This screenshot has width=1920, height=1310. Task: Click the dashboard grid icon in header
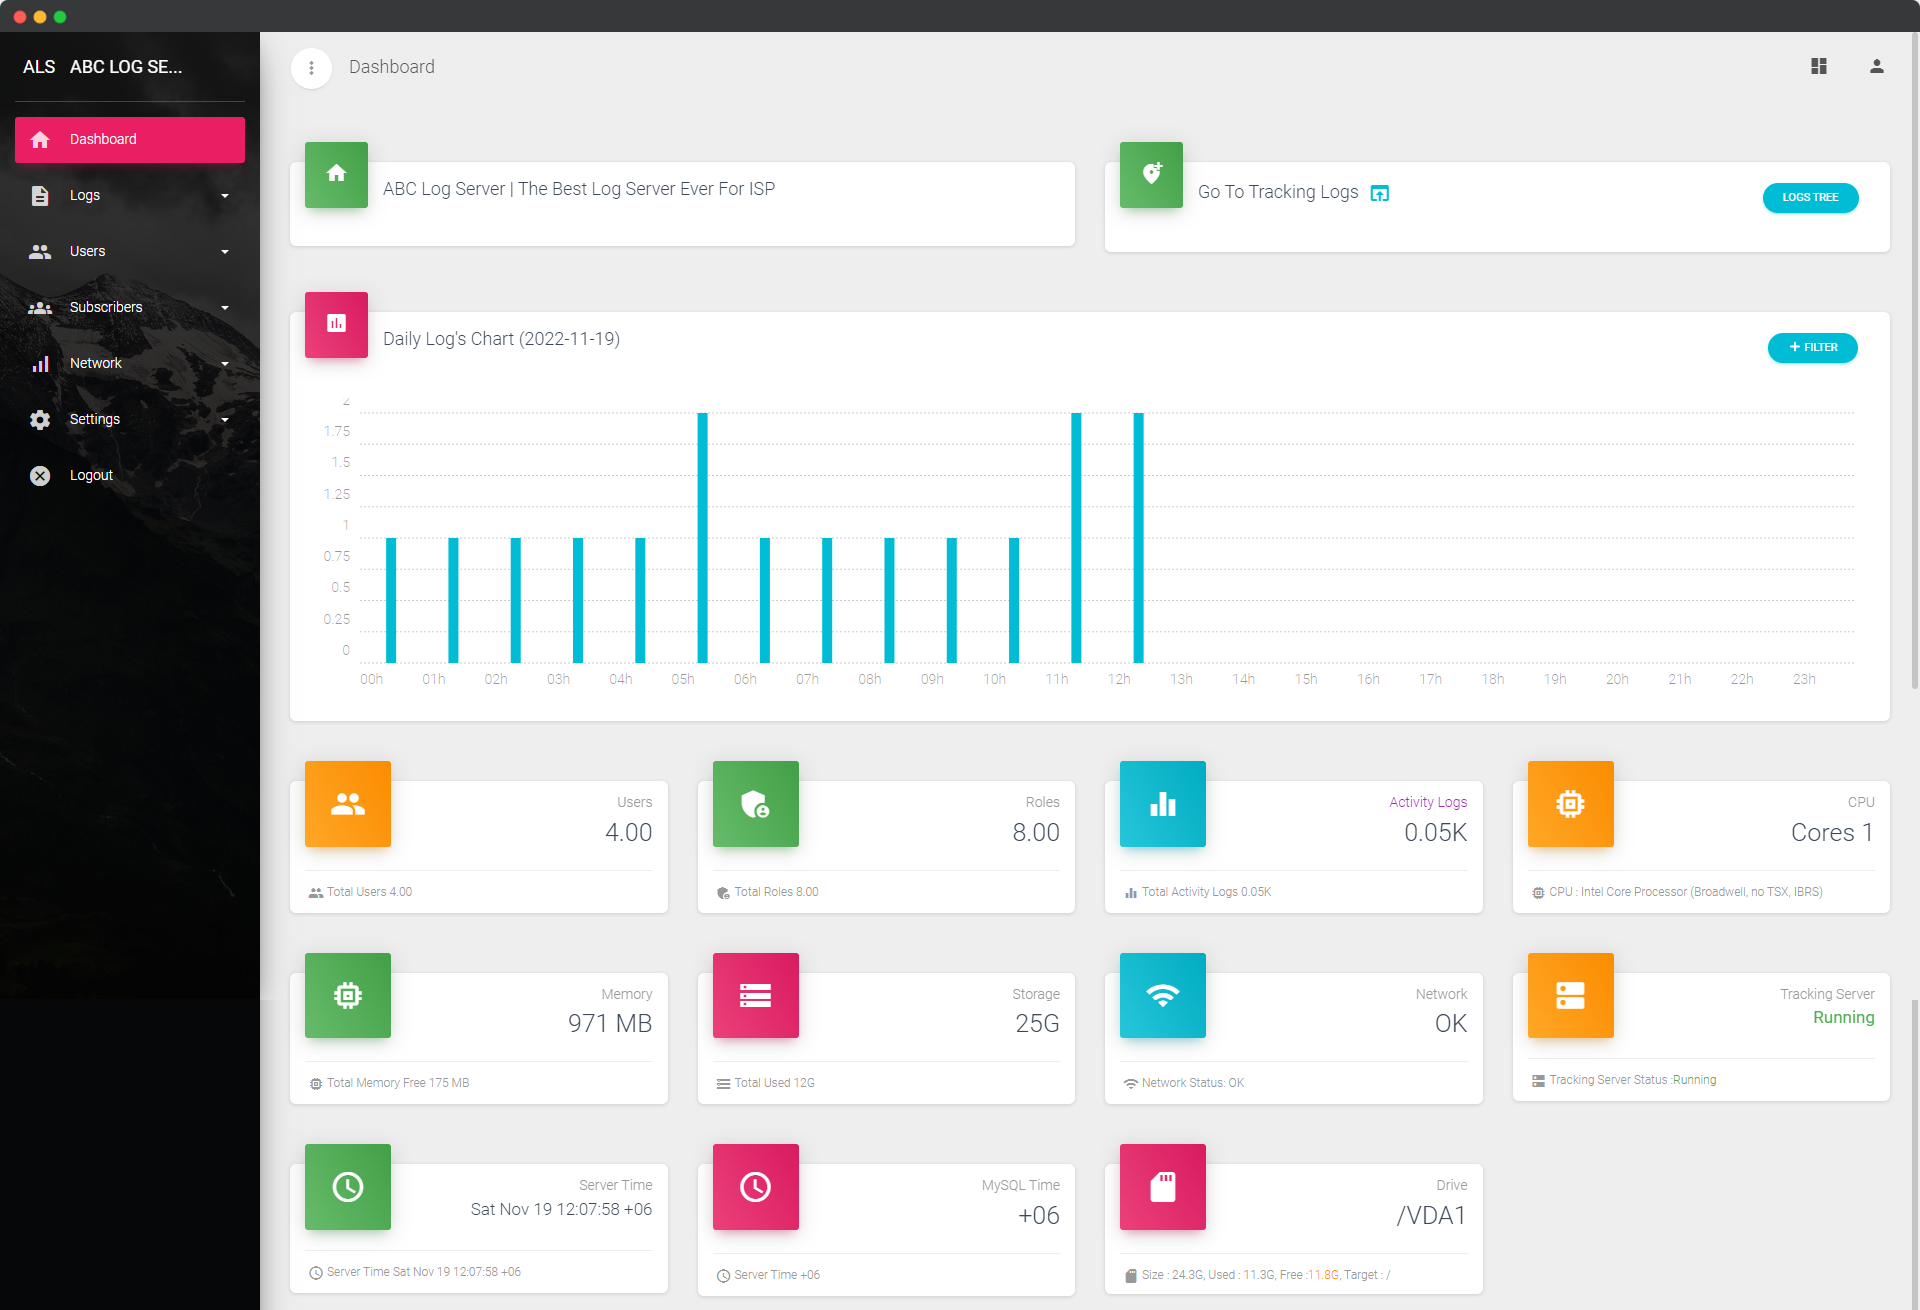1819,66
